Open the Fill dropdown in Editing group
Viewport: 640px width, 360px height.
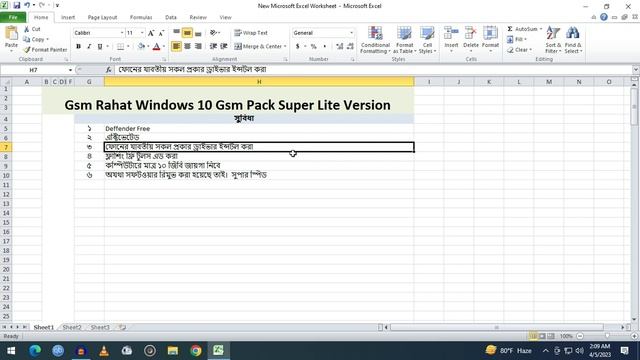coord(517,39)
